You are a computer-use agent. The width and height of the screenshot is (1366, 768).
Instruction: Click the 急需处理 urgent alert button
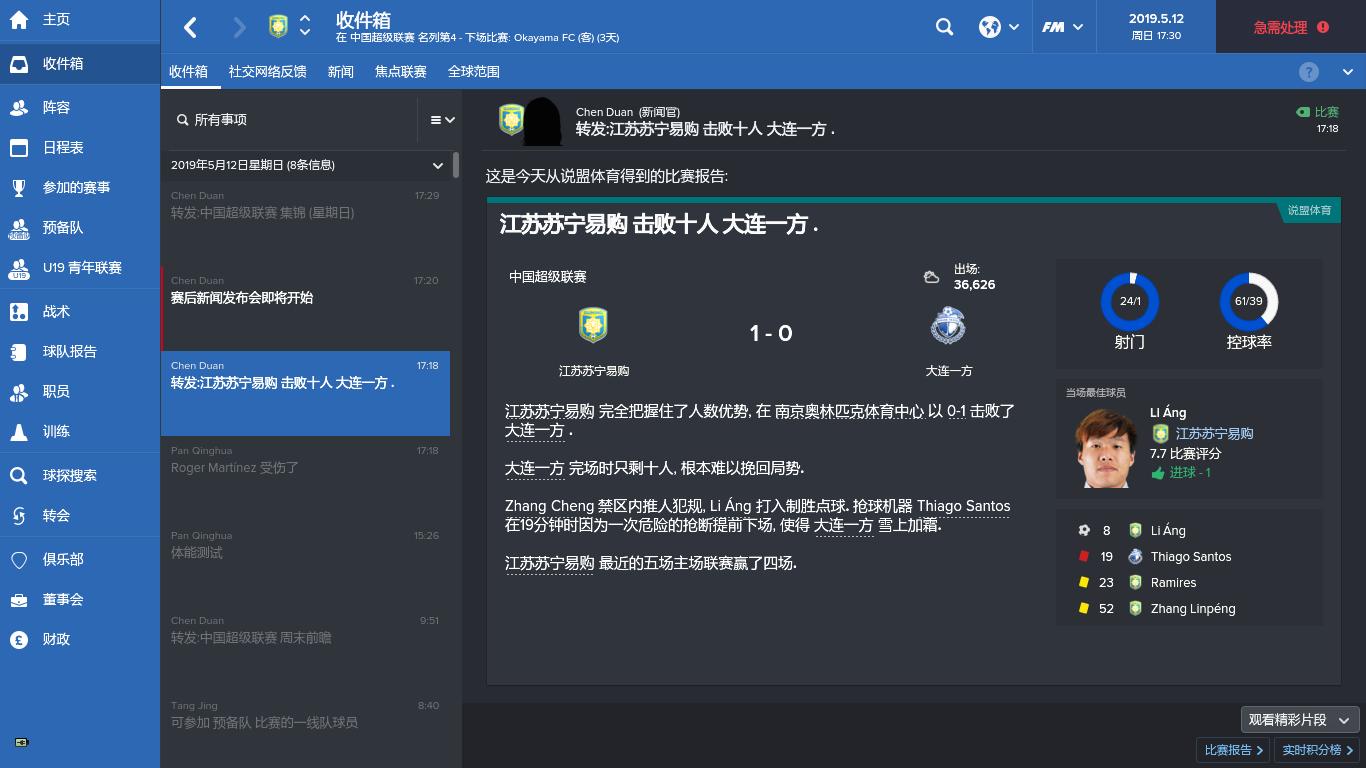(1289, 27)
